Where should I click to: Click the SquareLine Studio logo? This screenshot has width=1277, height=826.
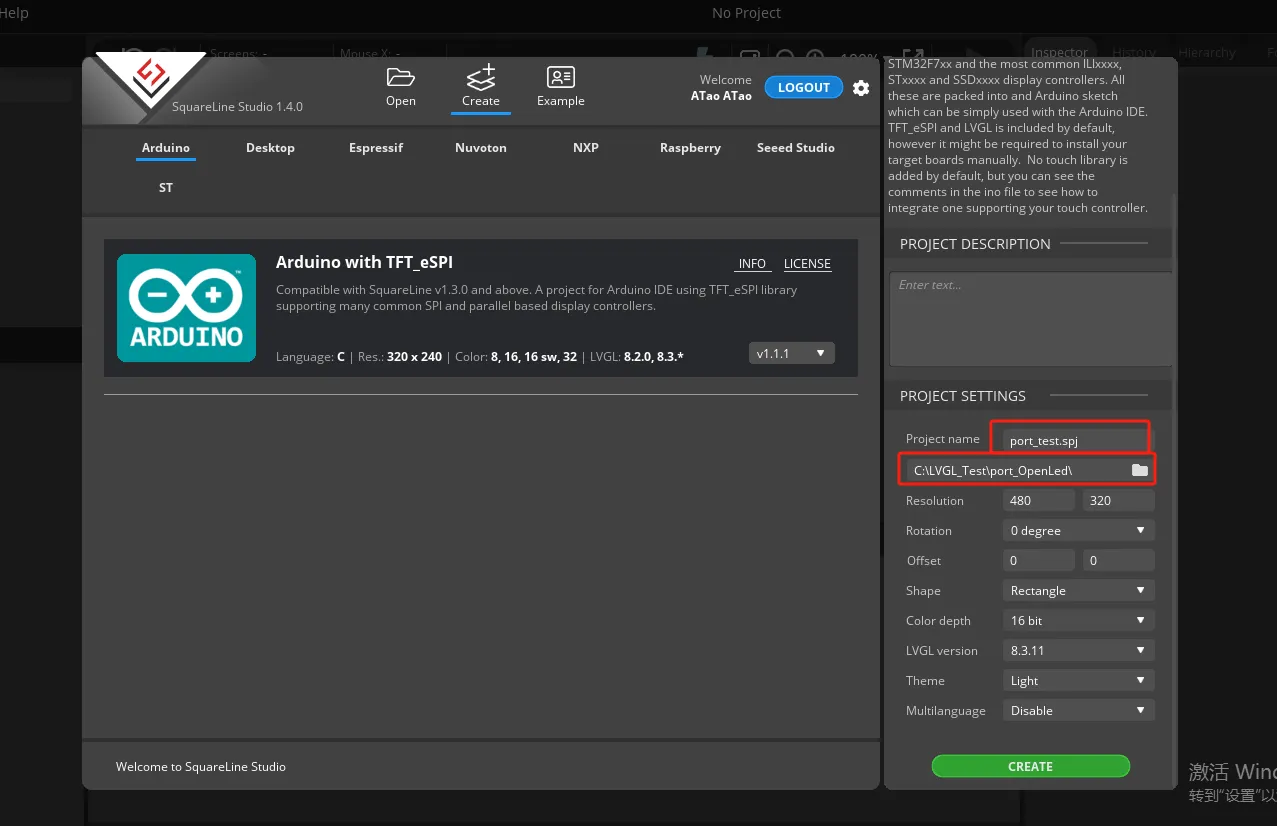point(152,77)
